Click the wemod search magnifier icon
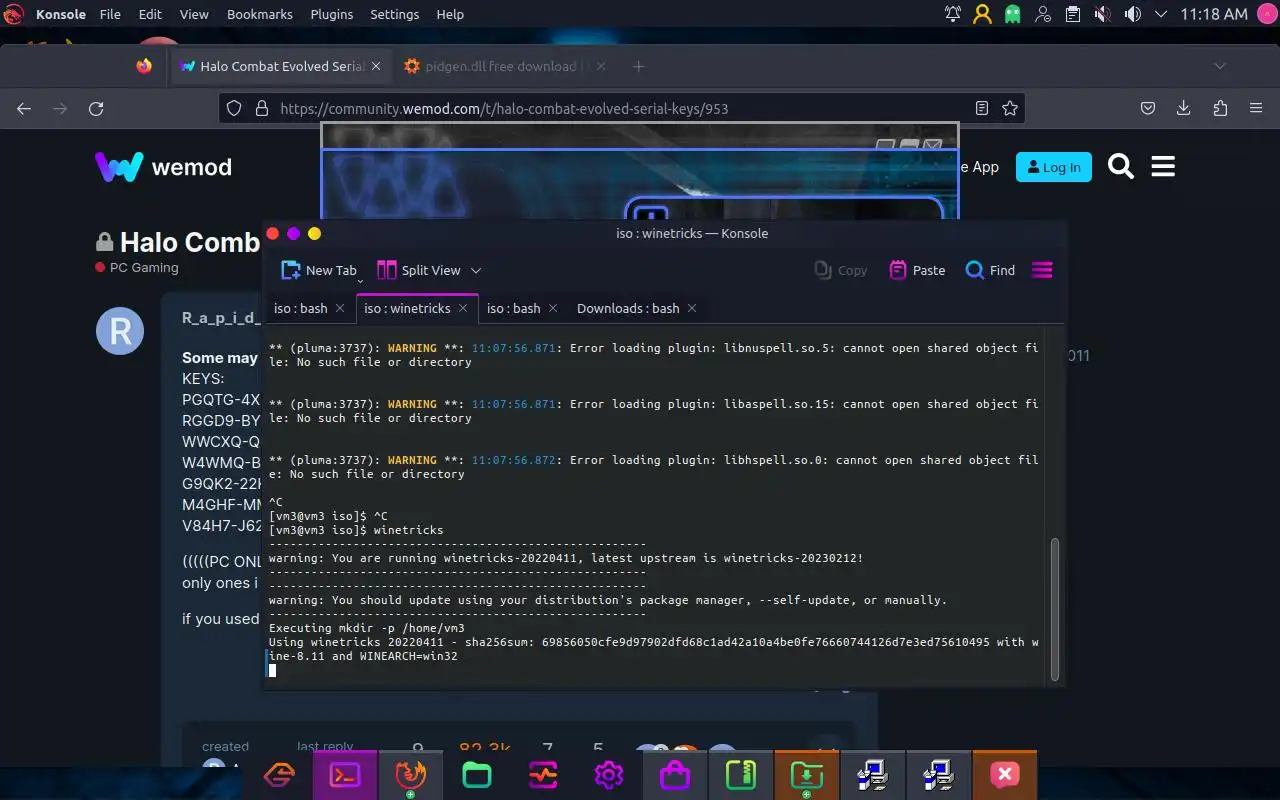The image size is (1280, 800). 1121,167
